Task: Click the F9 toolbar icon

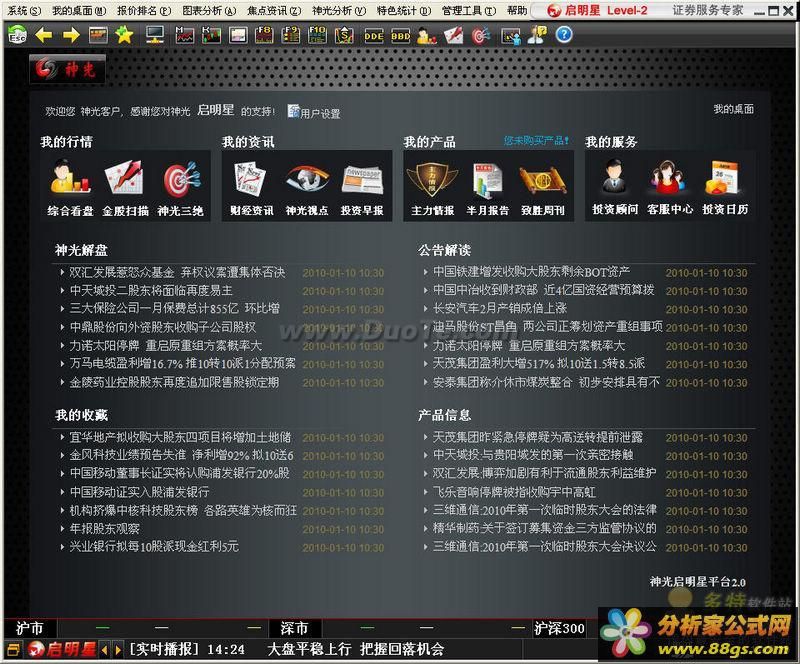Action: coord(291,35)
